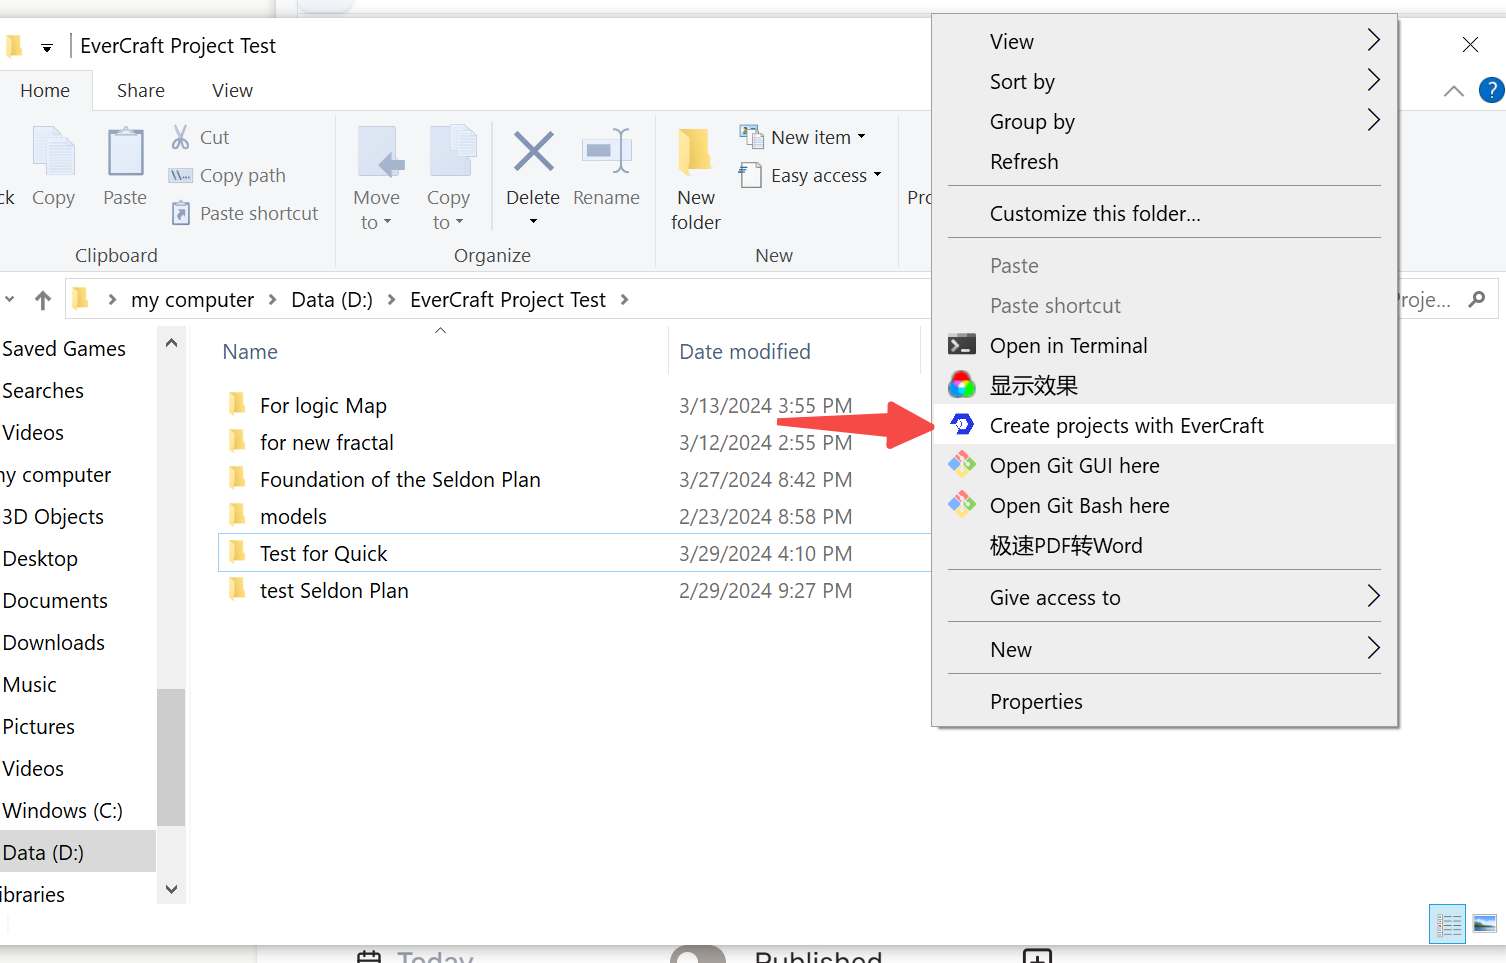Click the Cut scissors icon
1506x963 pixels.
(181, 137)
